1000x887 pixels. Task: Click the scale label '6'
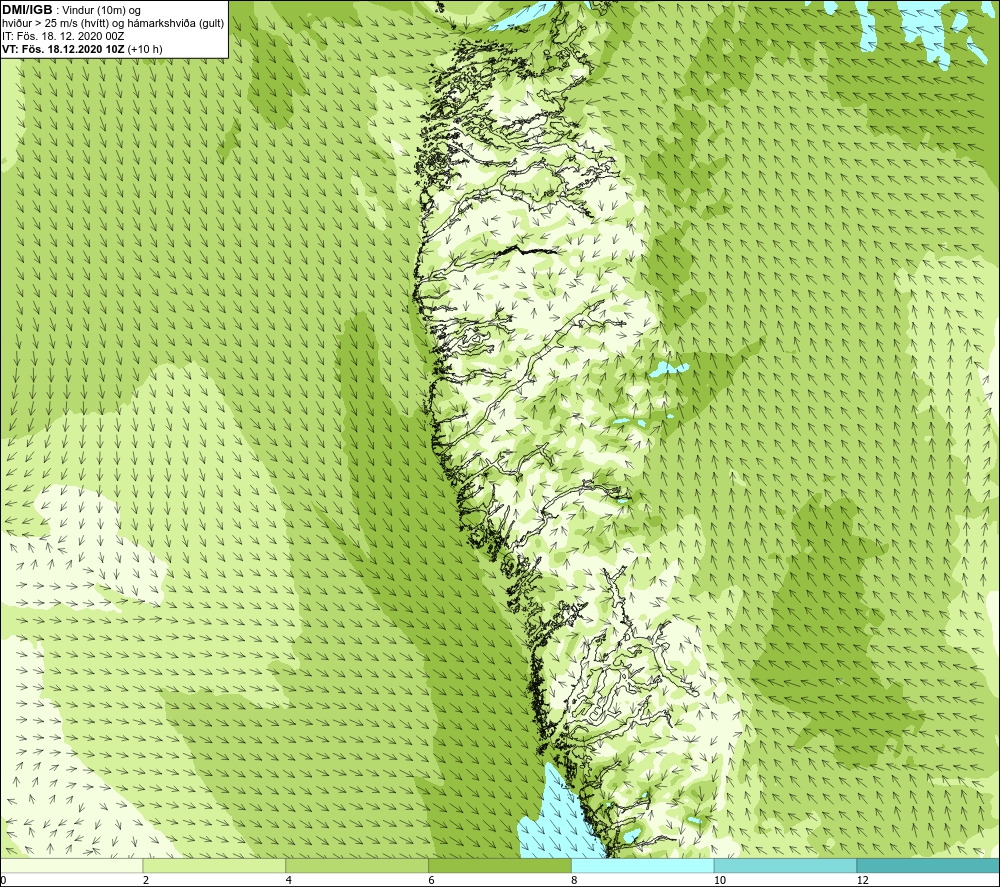coord(432,880)
